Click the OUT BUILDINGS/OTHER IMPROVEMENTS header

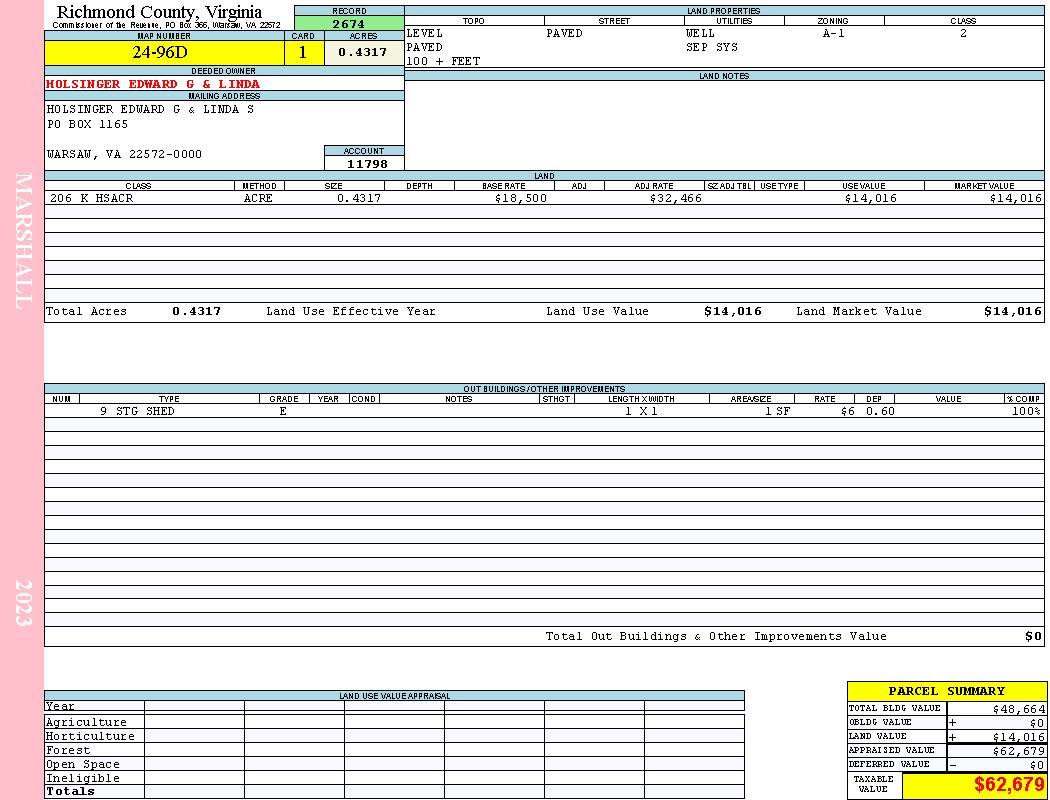click(x=544, y=389)
